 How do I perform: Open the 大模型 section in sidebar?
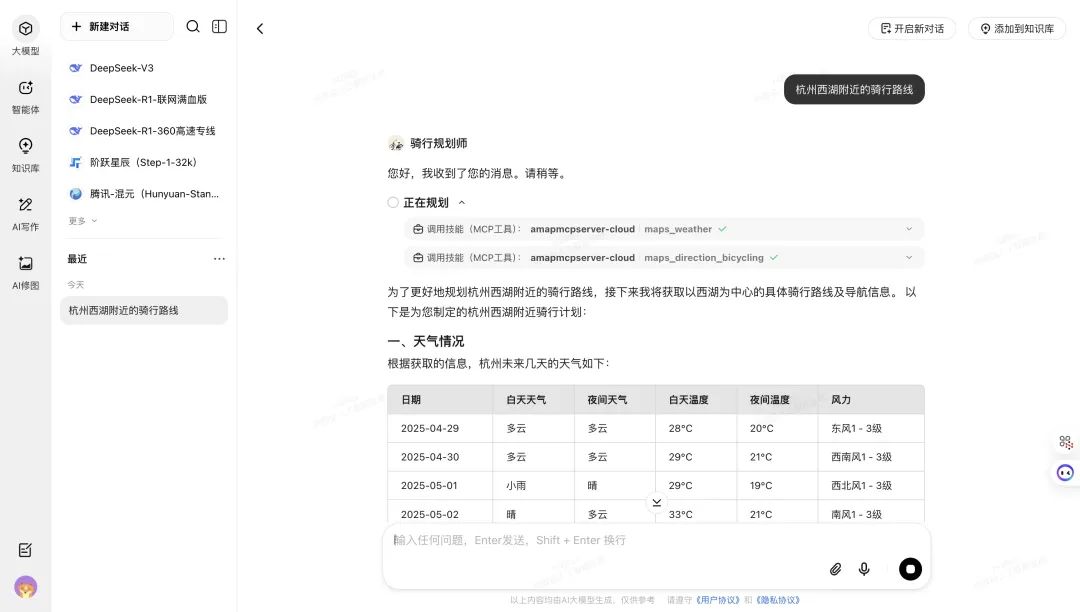[25, 37]
